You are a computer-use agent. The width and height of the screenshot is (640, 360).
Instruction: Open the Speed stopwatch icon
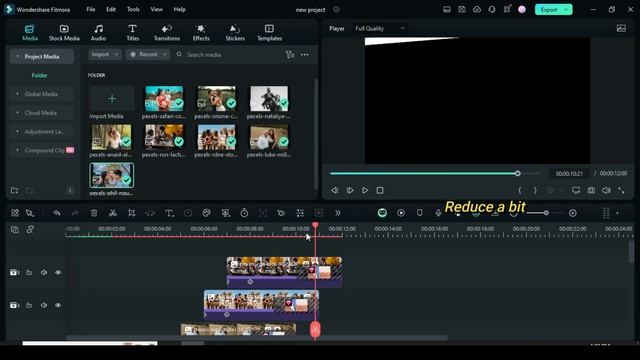point(244,213)
